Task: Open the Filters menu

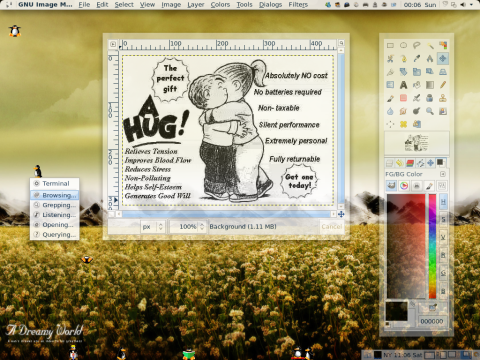Action: [298, 5]
